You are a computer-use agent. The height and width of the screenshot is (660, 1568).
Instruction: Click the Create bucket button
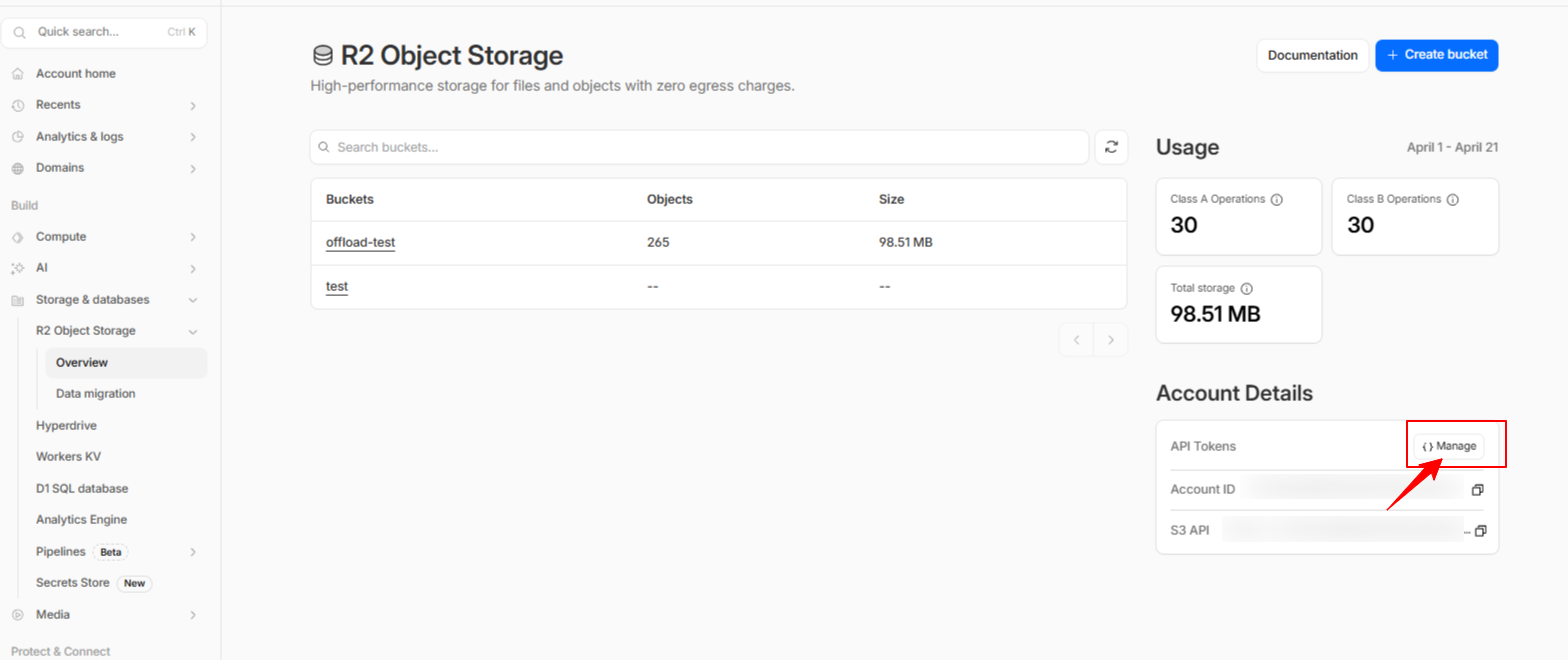click(x=1436, y=55)
